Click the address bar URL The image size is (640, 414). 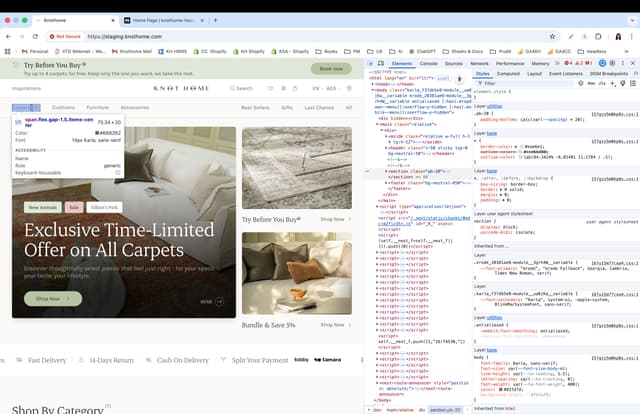125,36
